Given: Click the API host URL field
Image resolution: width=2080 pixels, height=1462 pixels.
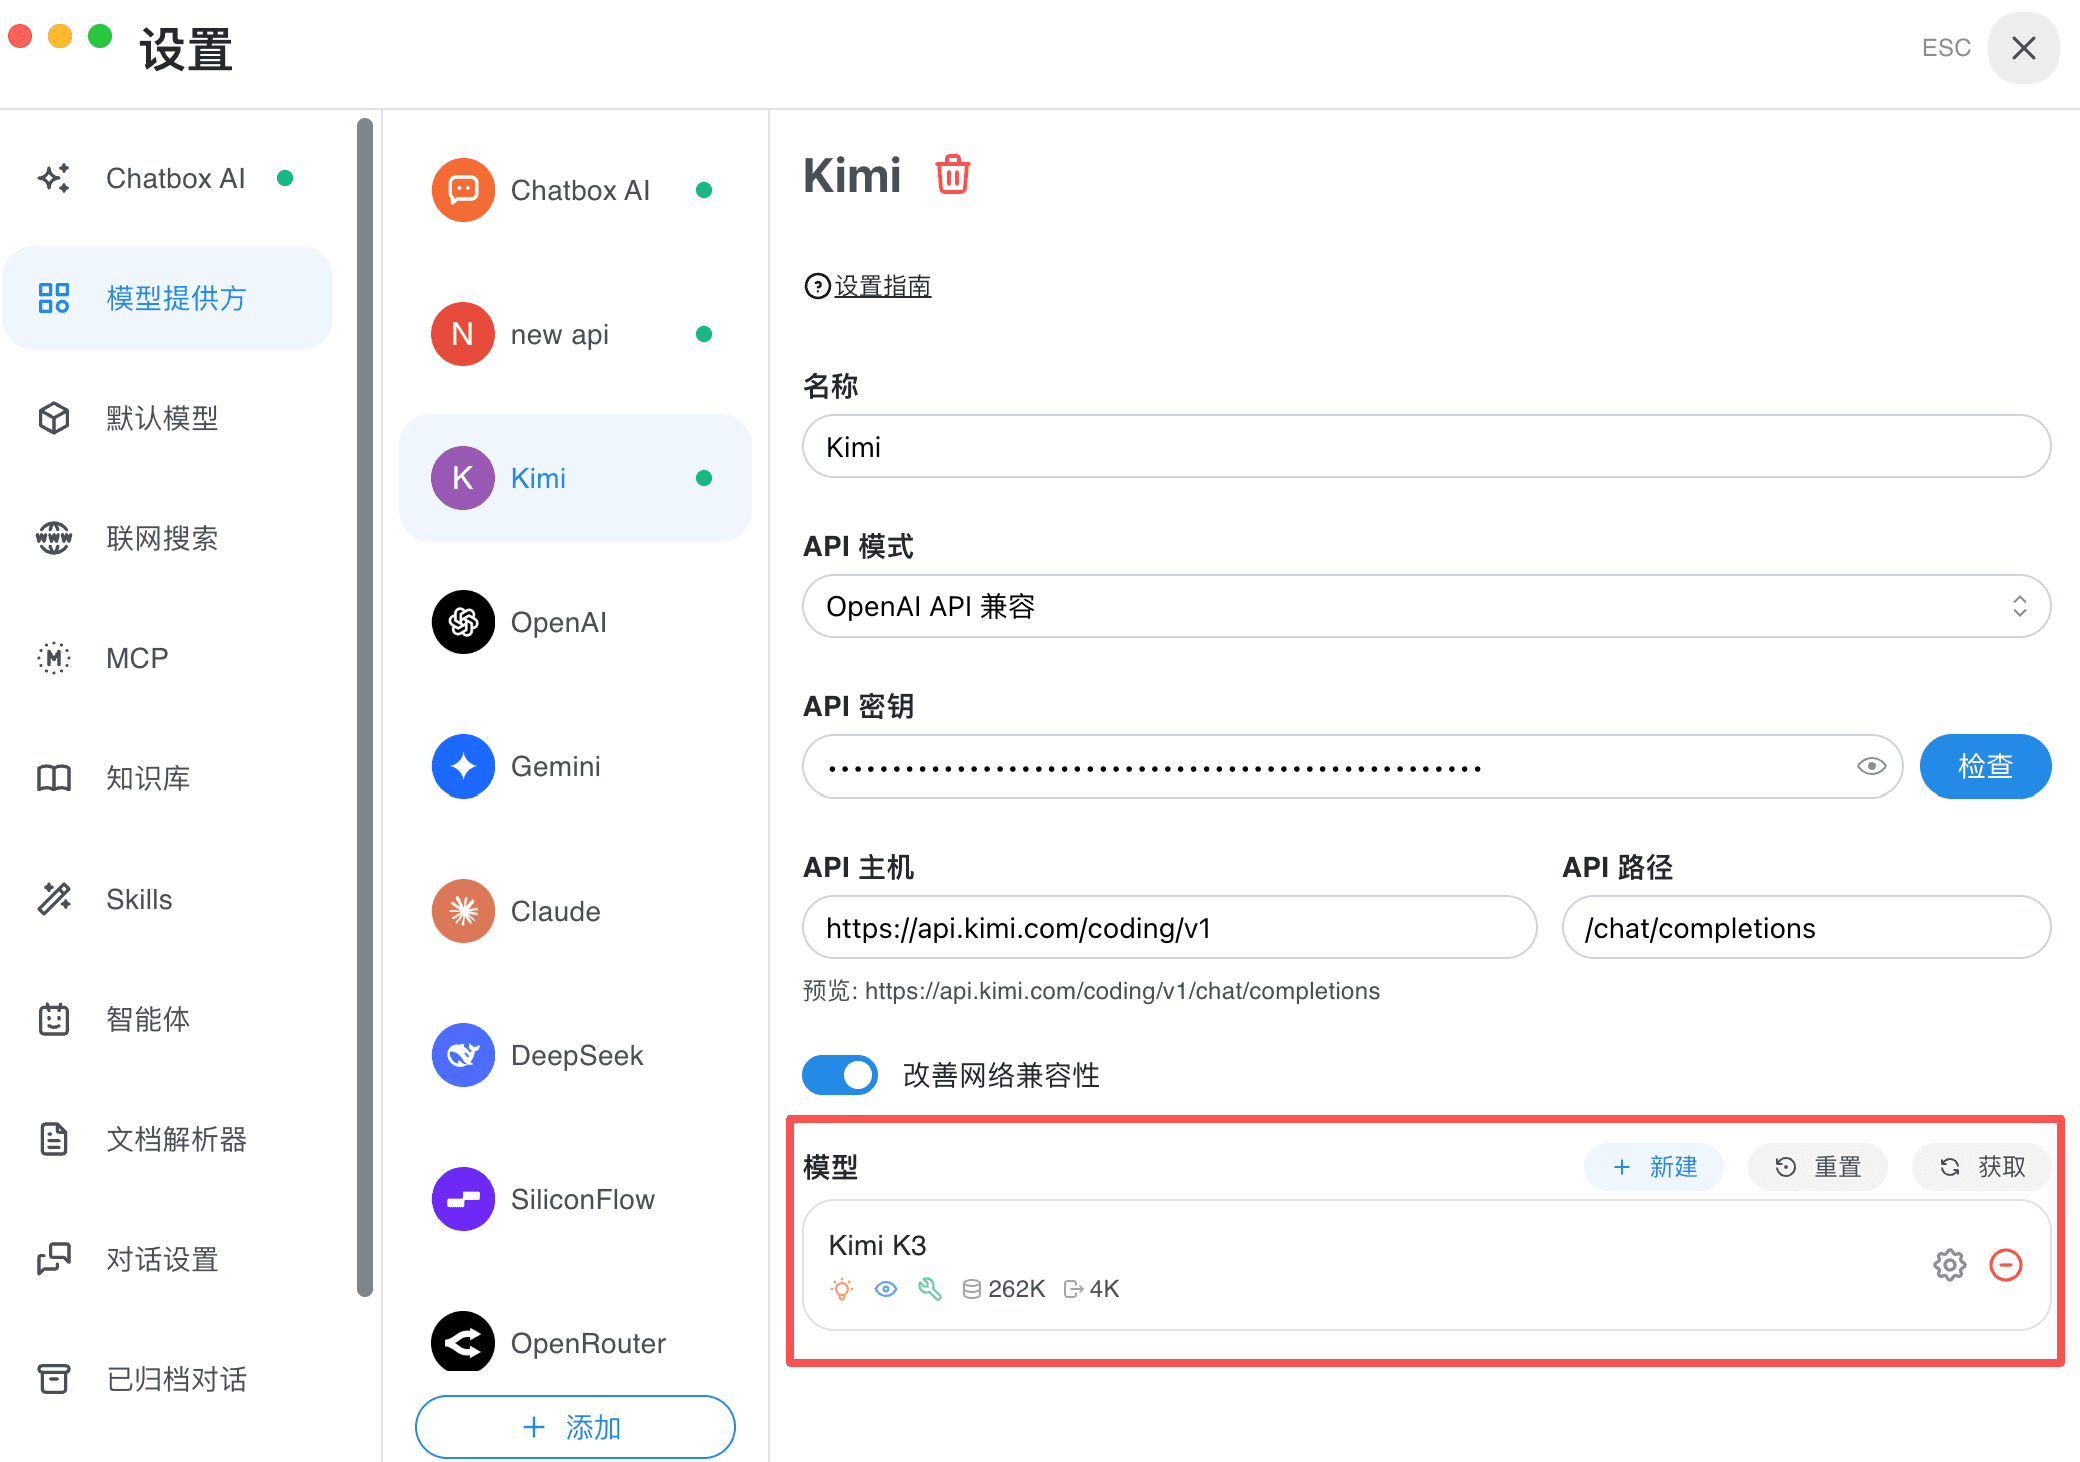Looking at the screenshot, I should click(x=1169, y=927).
